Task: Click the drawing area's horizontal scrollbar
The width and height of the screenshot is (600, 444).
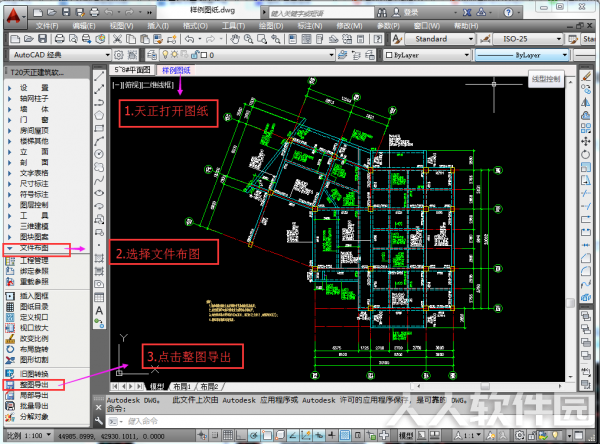Action: tap(489, 386)
